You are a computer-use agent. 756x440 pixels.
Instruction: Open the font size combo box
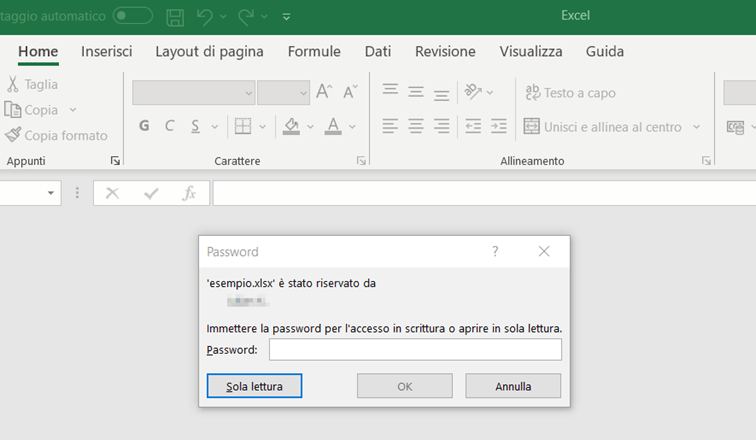[x=283, y=93]
